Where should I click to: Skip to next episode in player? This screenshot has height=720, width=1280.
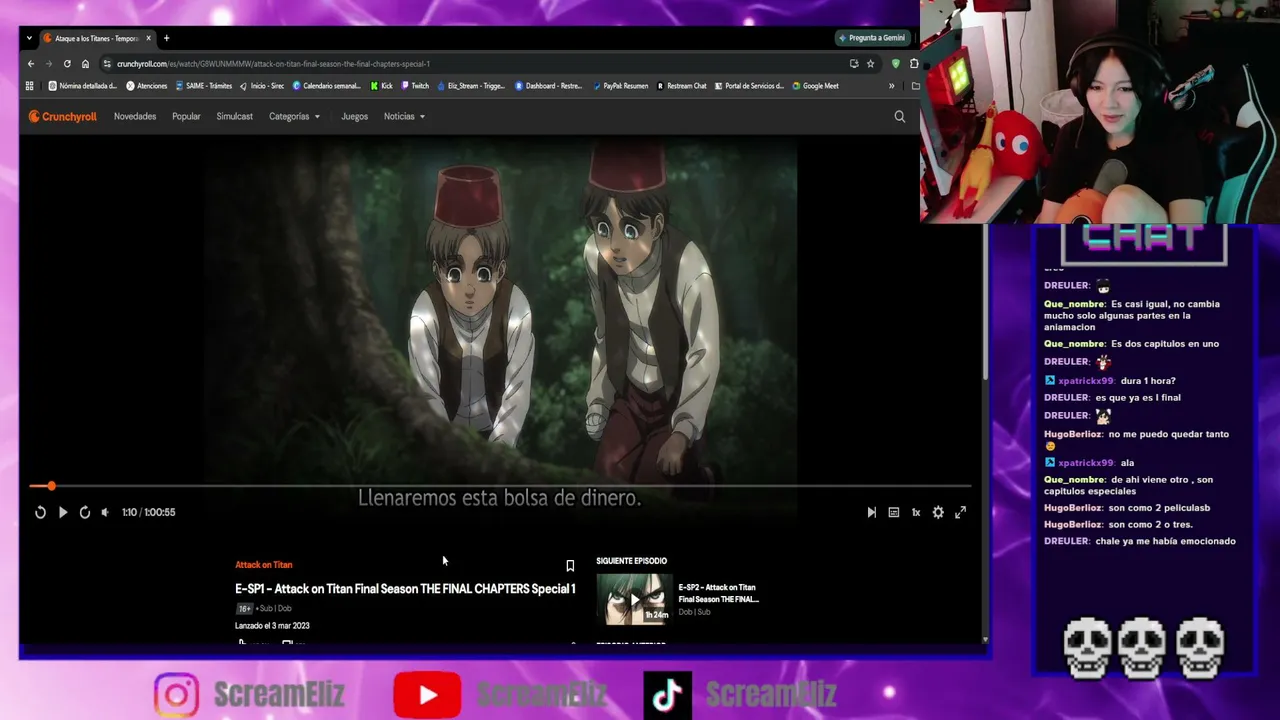point(871,512)
